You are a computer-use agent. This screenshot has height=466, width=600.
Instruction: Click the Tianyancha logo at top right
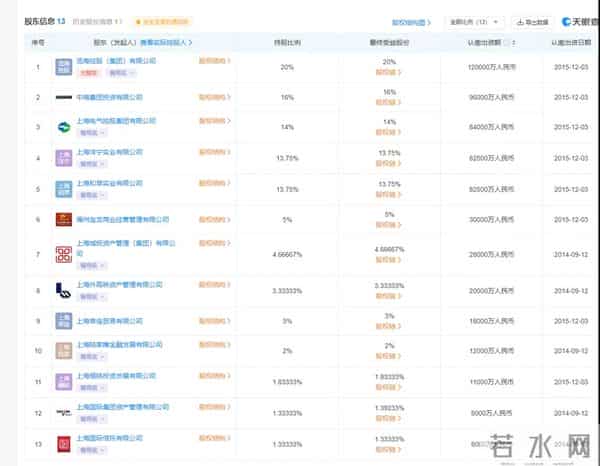tap(580, 21)
